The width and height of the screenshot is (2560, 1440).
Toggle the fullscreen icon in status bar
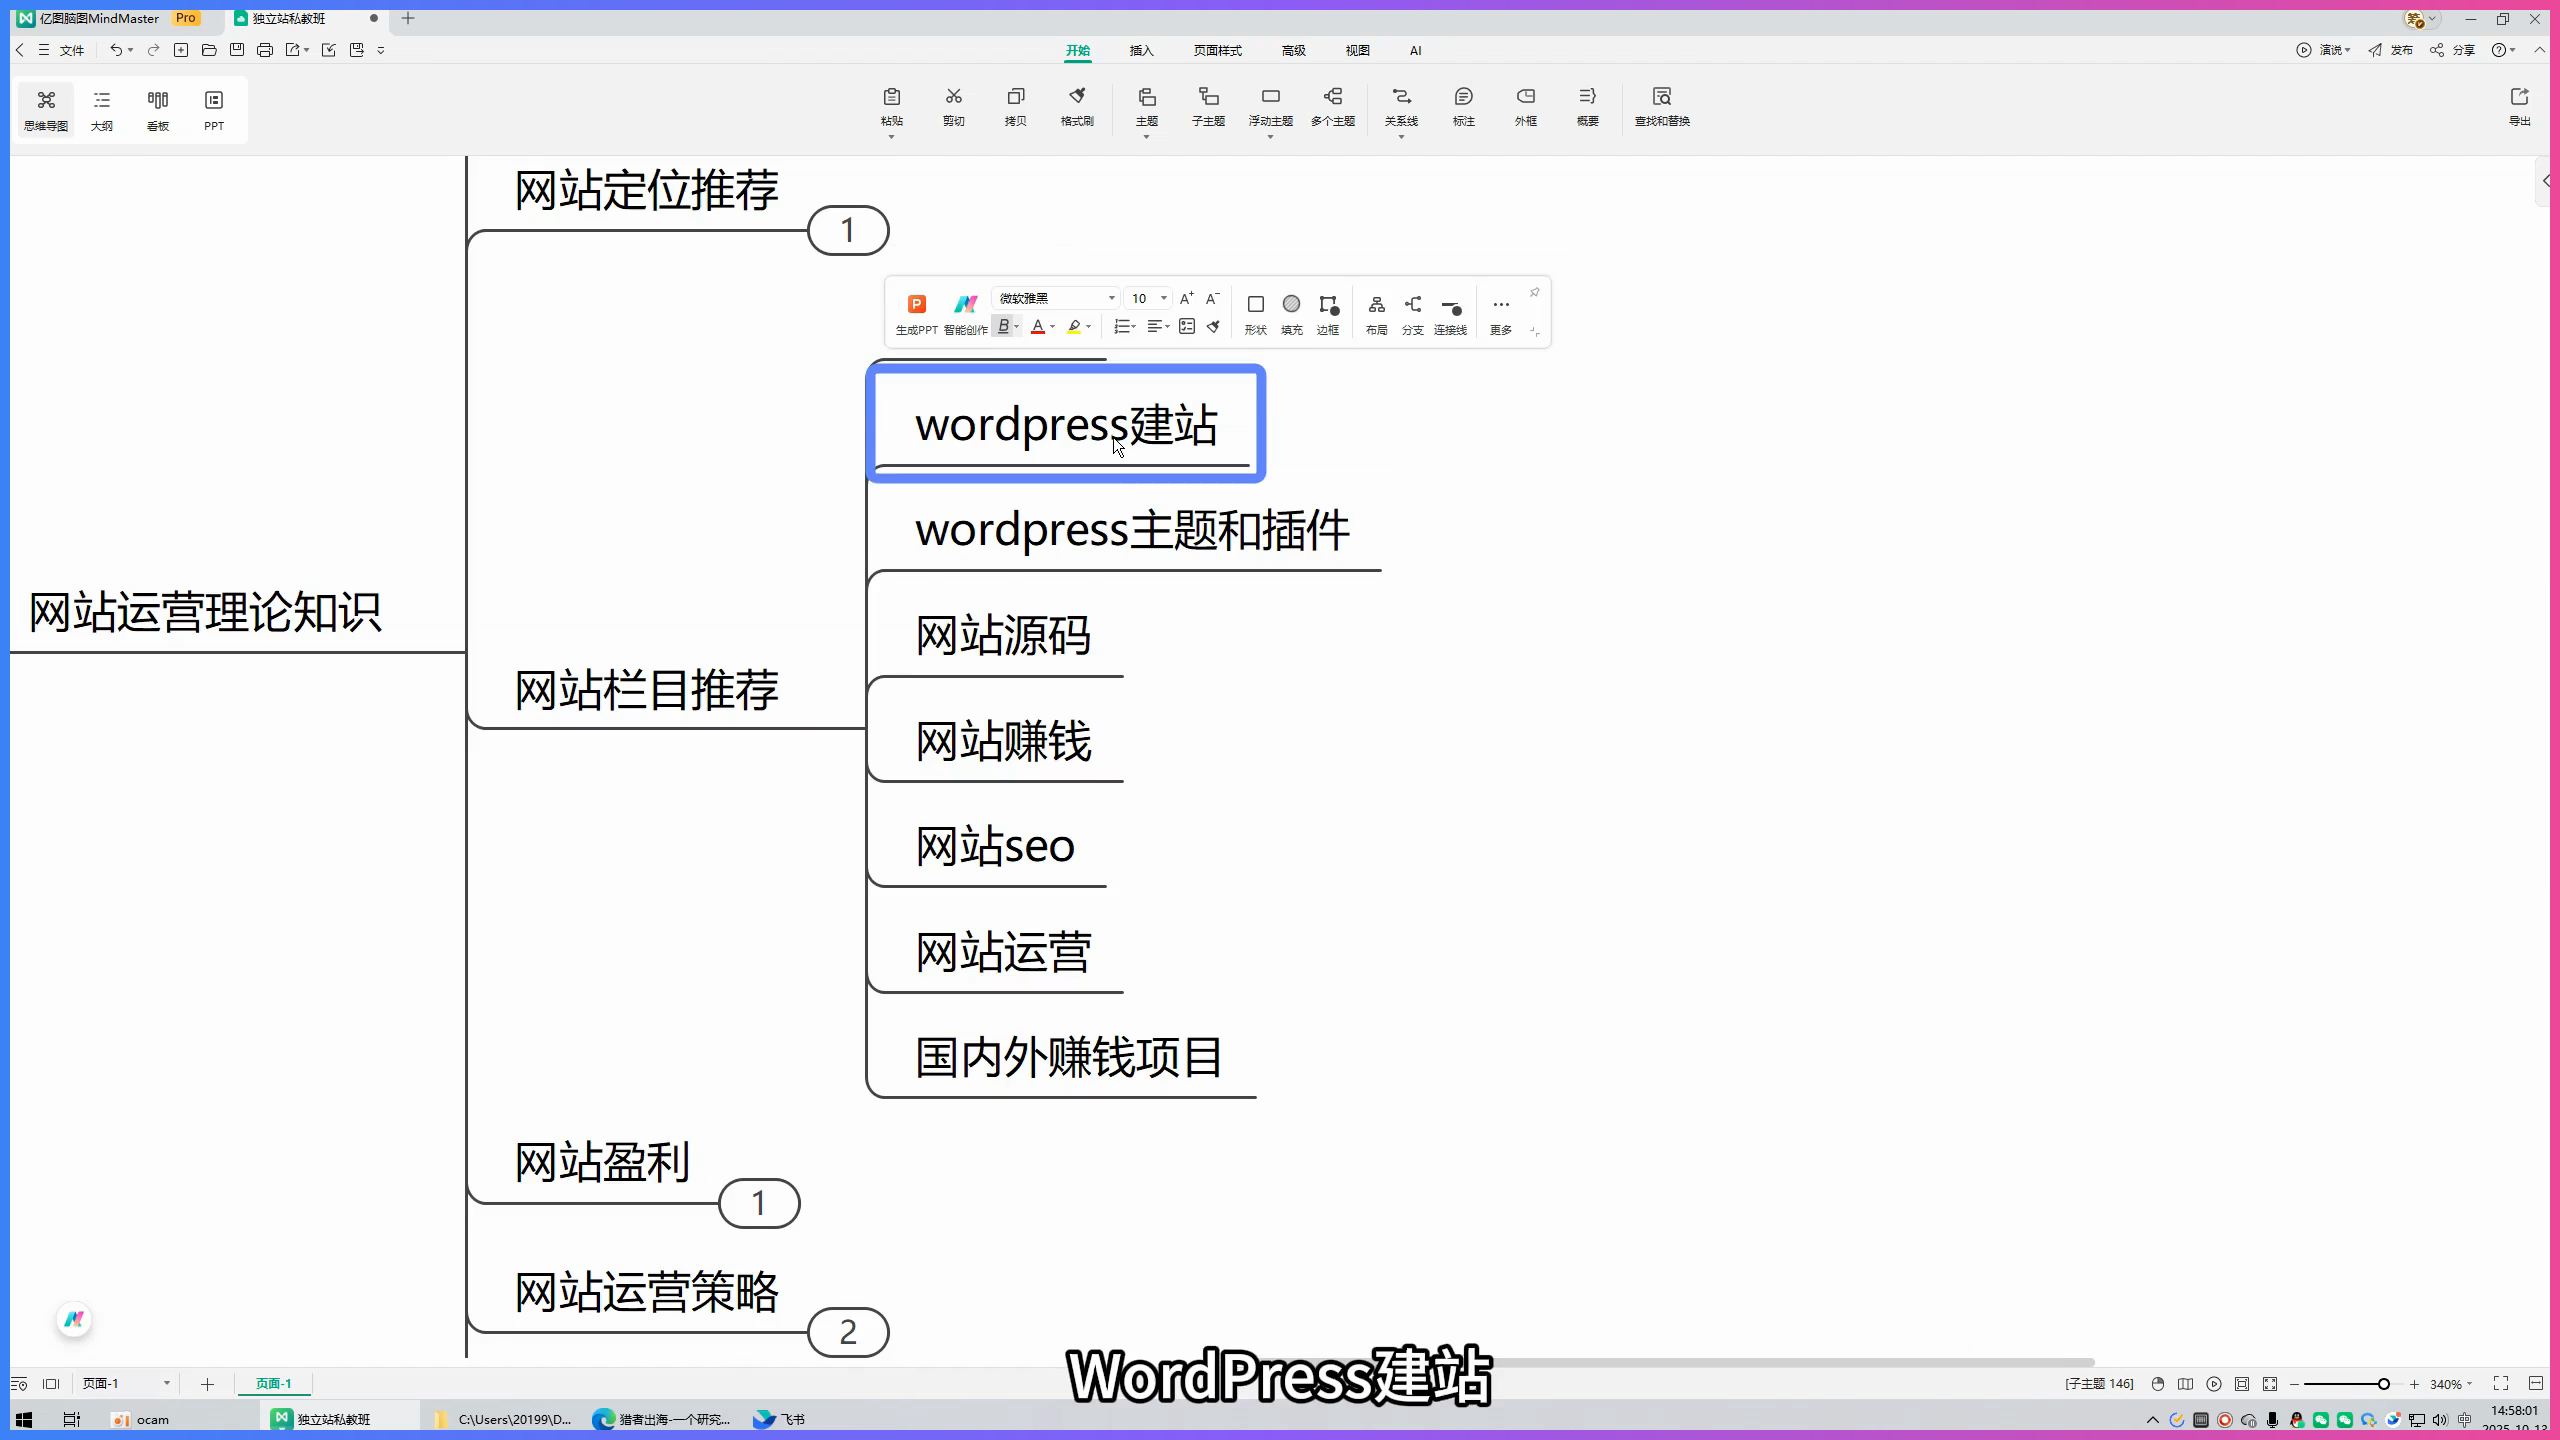2501,1384
